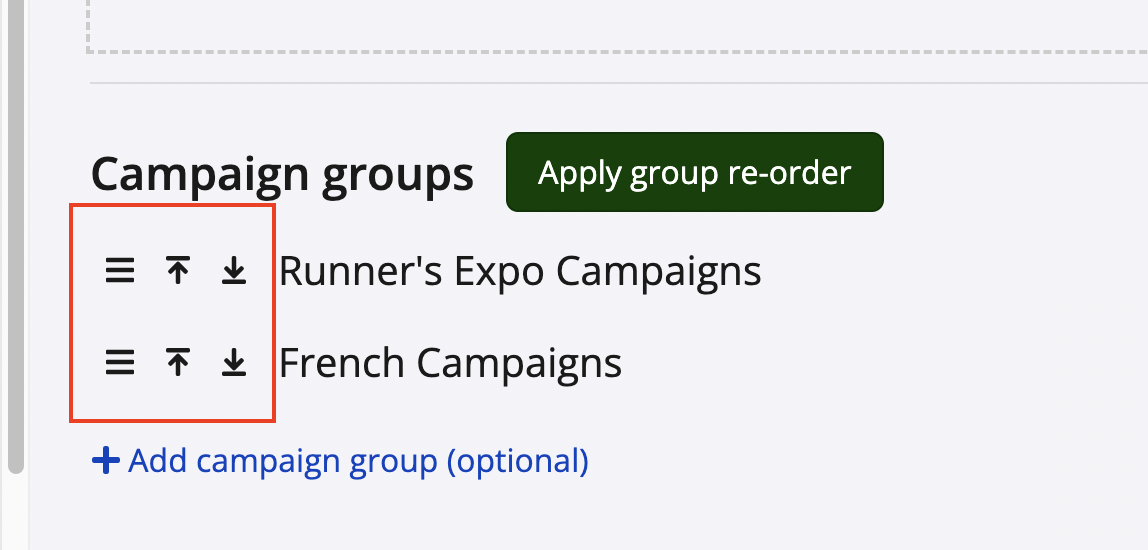
Task: Click the horizontal divider above Campaign groups
Action: 600,82
